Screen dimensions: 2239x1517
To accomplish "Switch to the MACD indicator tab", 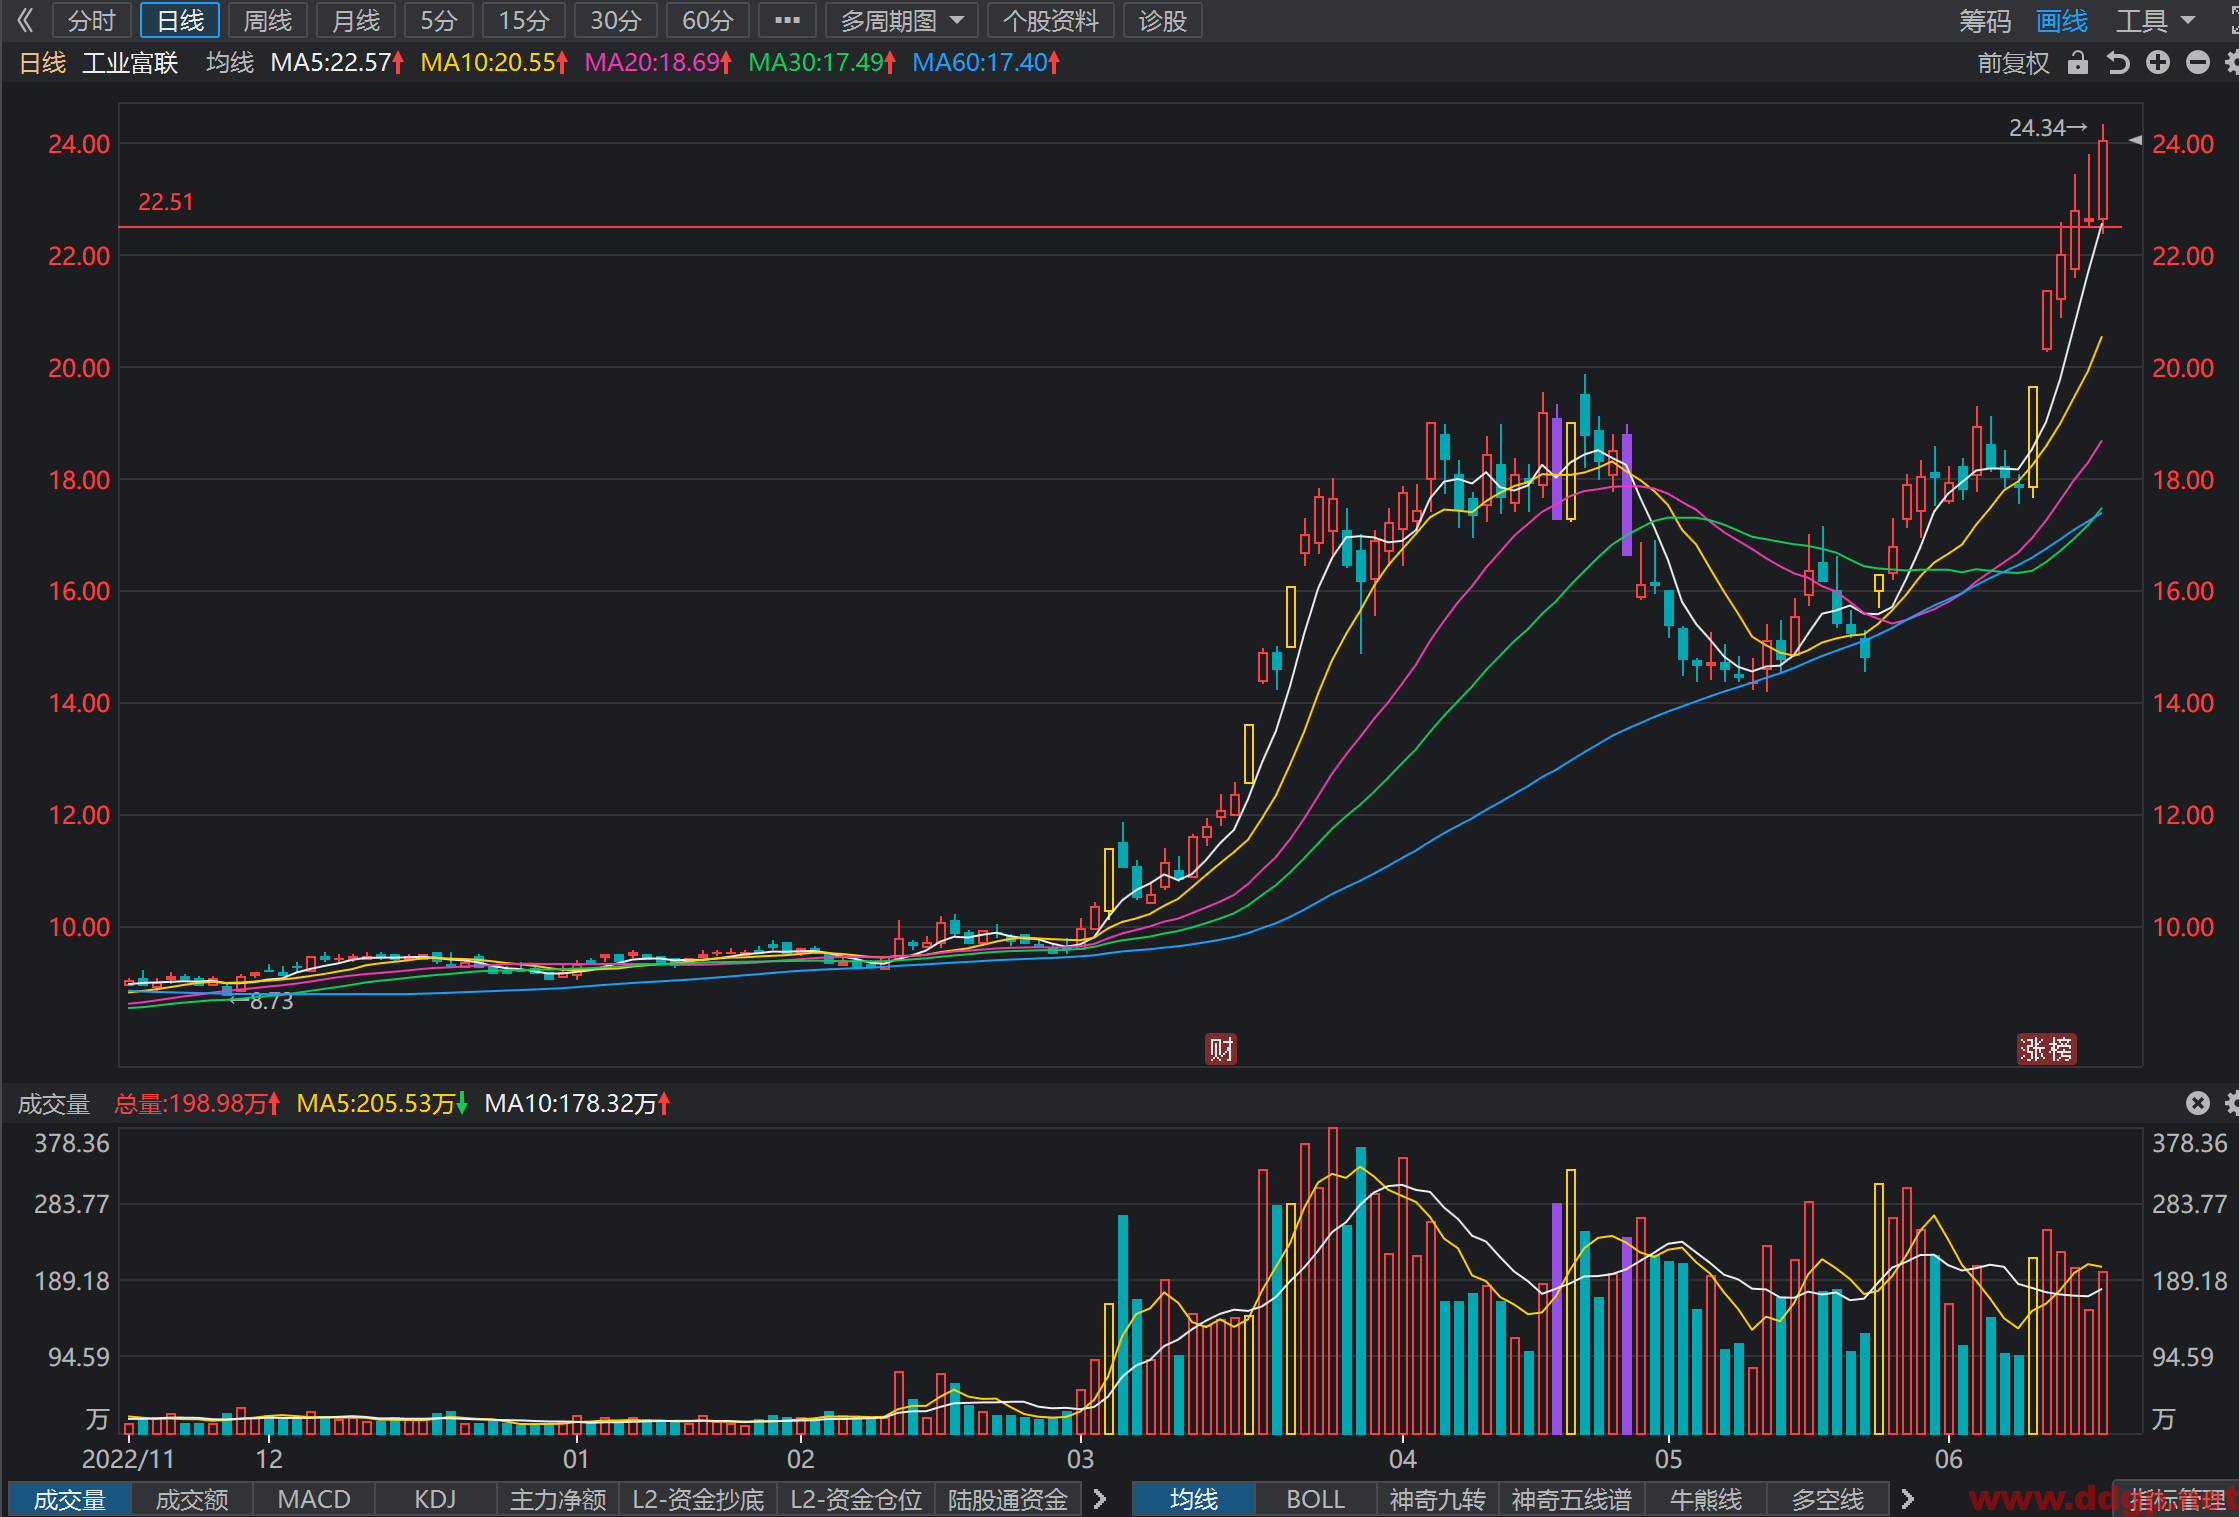I will pyautogui.click(x=313, y=1499).
